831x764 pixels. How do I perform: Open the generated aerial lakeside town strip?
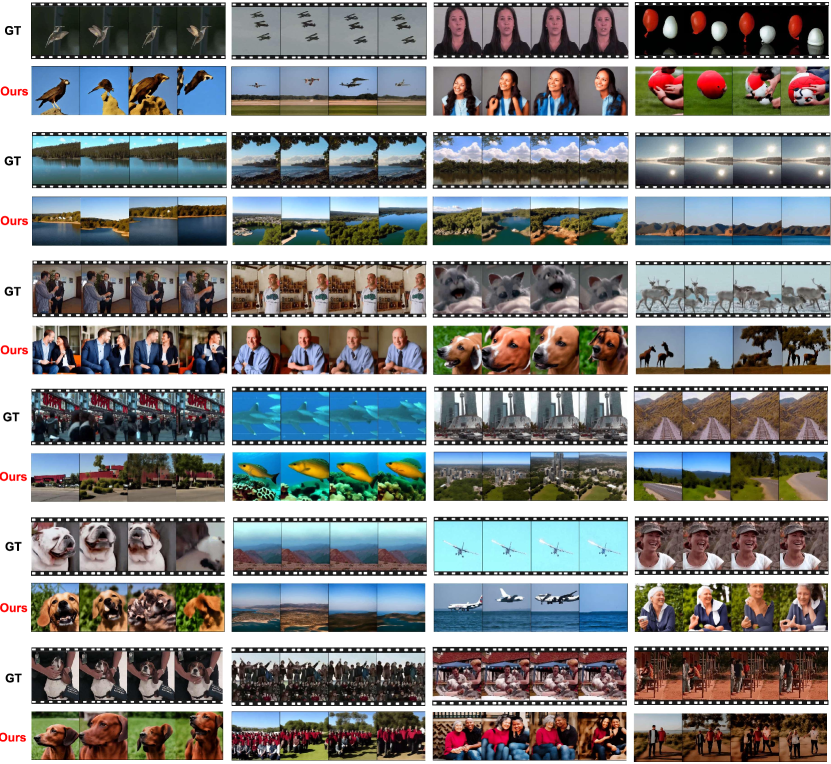click(329, 221)
